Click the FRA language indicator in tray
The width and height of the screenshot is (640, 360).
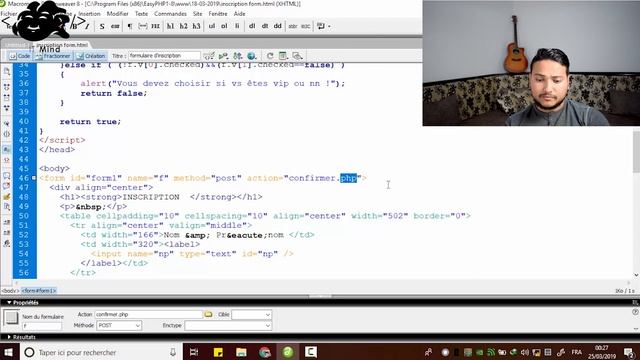click(x=576, y=352)
